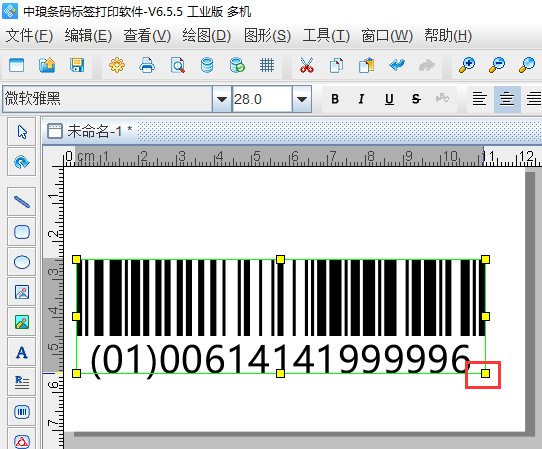Align text center
Screen dimensions: 542x449
(x=507, y=99)
